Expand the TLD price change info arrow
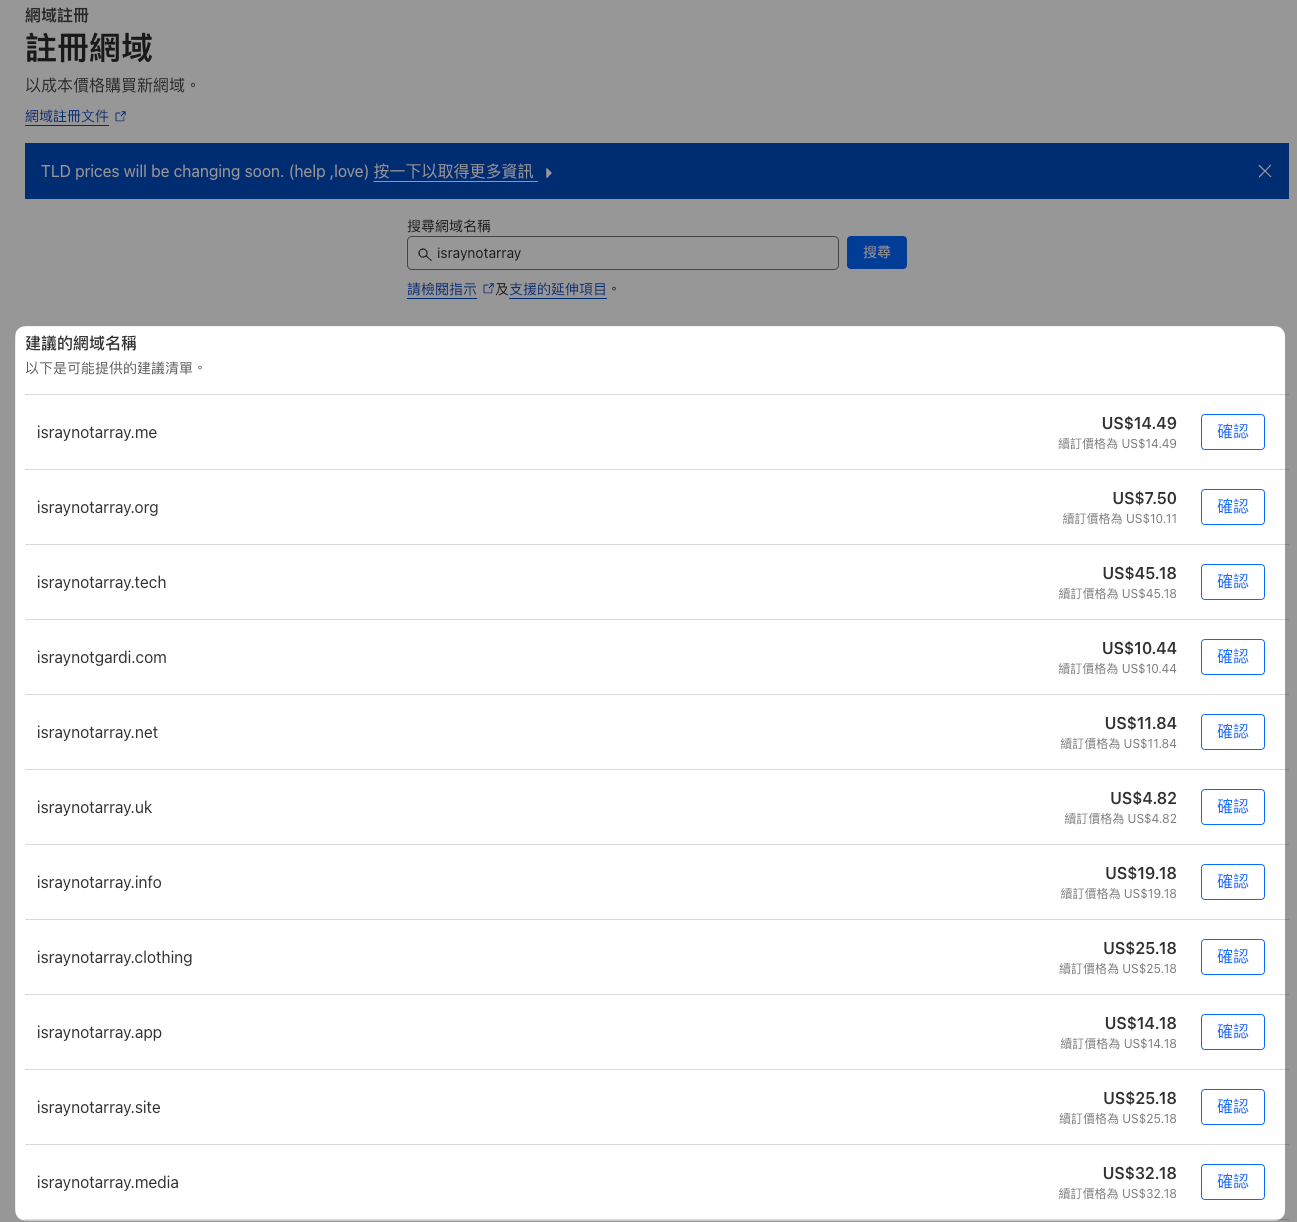This screenshot has width=1297, height=1222. [x=549, y=173]
